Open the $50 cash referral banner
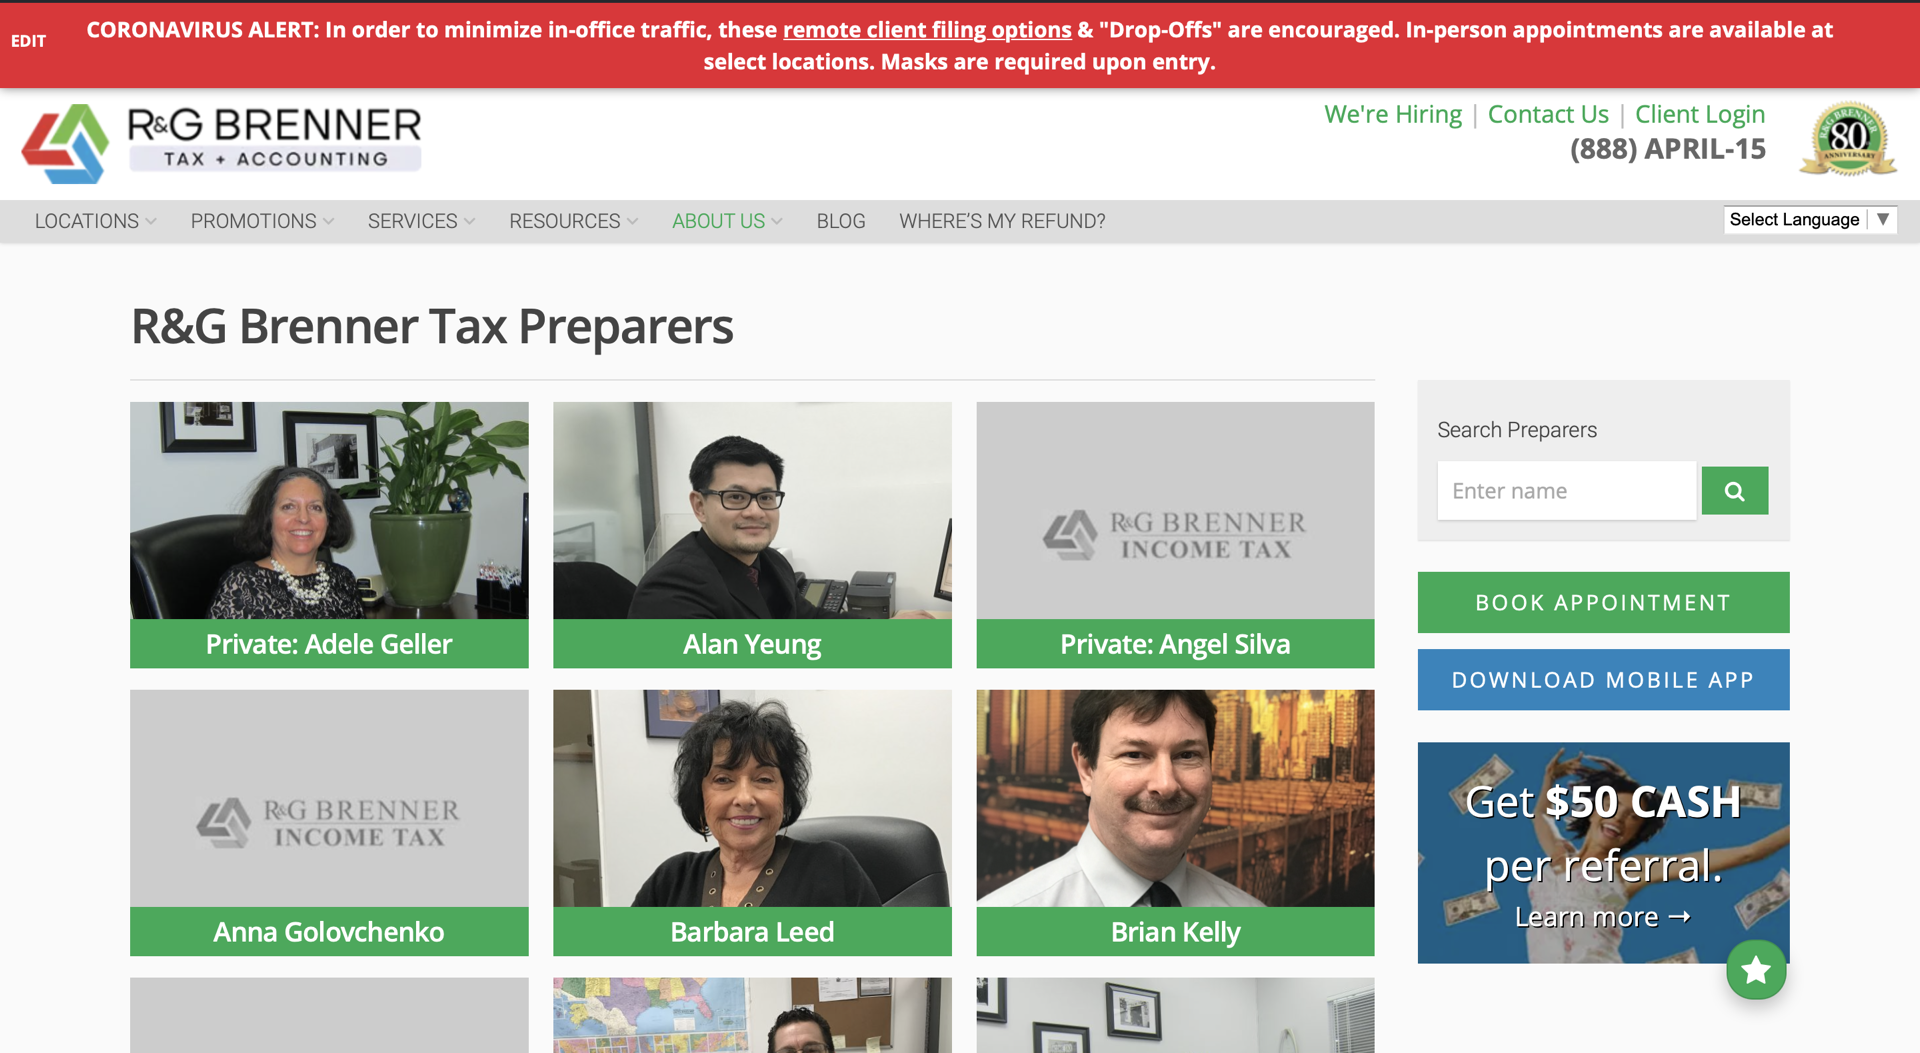Screen dimensions: 1920x1053 click(x=1603, y=853)
